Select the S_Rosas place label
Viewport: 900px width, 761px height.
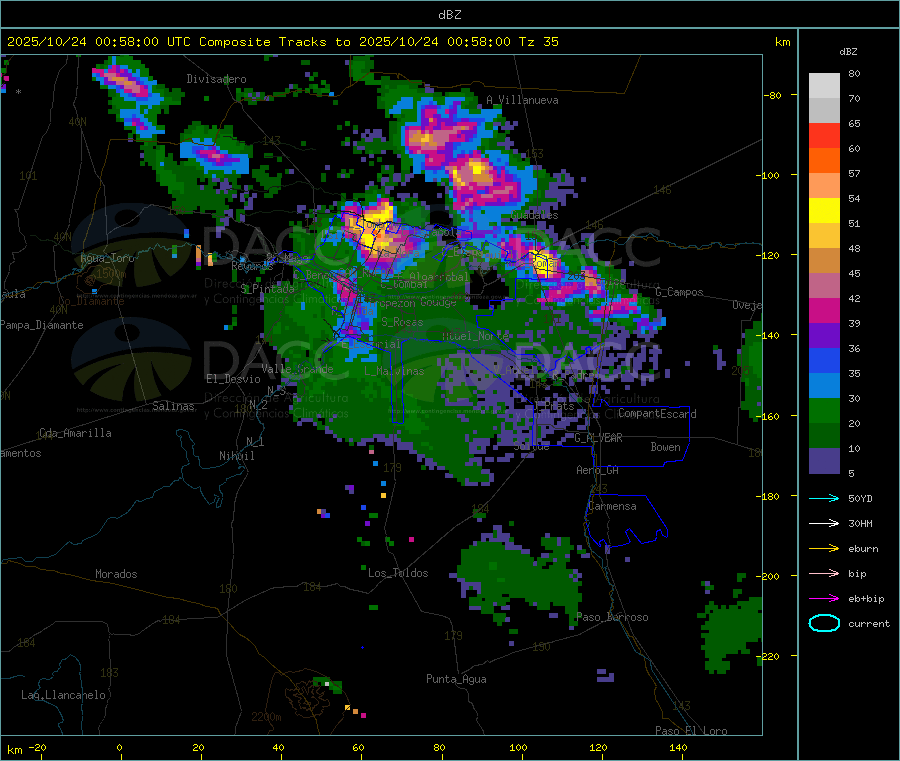click(402, 322)
